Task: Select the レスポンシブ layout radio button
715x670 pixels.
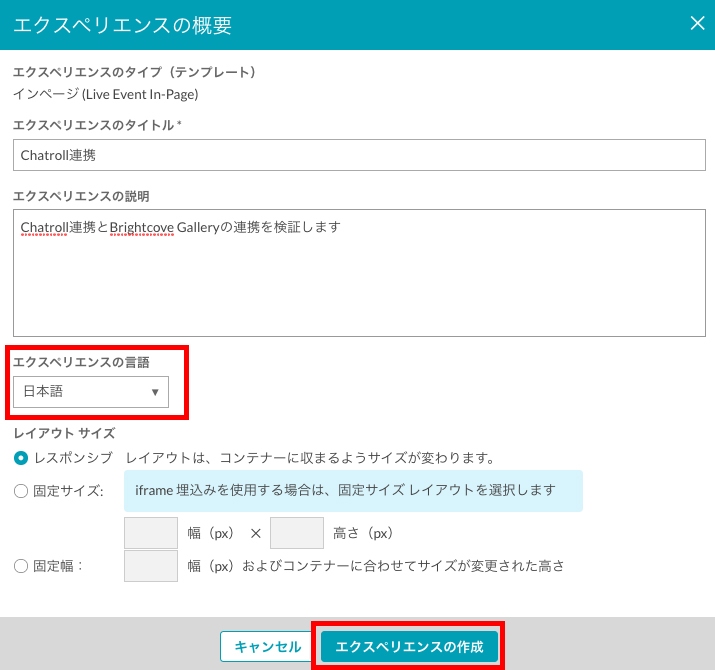Action: 21,458
